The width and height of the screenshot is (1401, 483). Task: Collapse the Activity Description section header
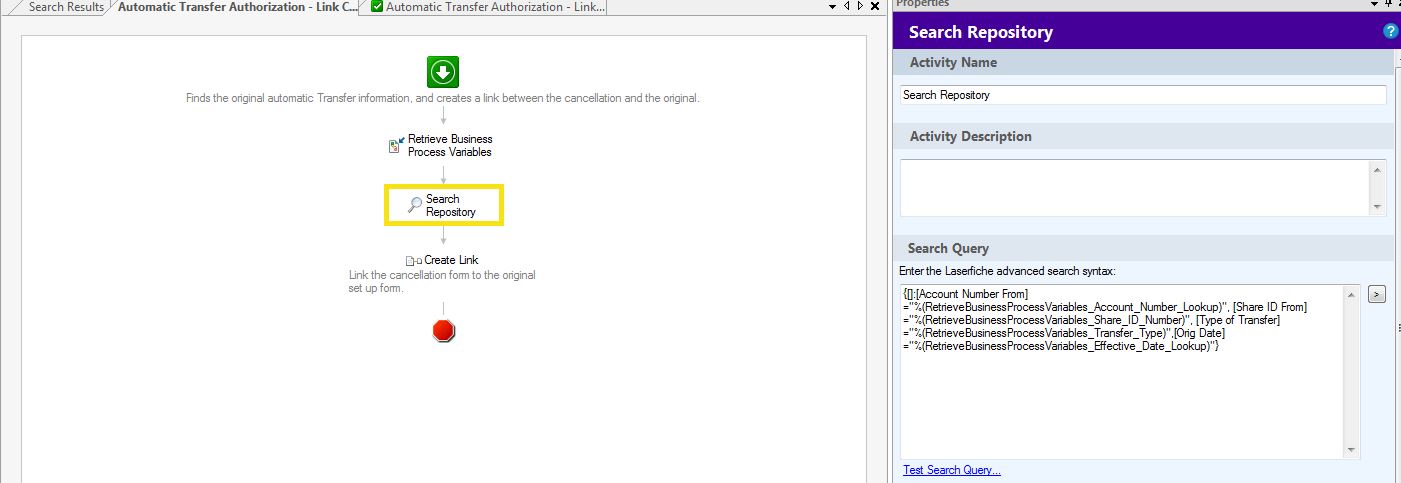[x=1143, y=136]
